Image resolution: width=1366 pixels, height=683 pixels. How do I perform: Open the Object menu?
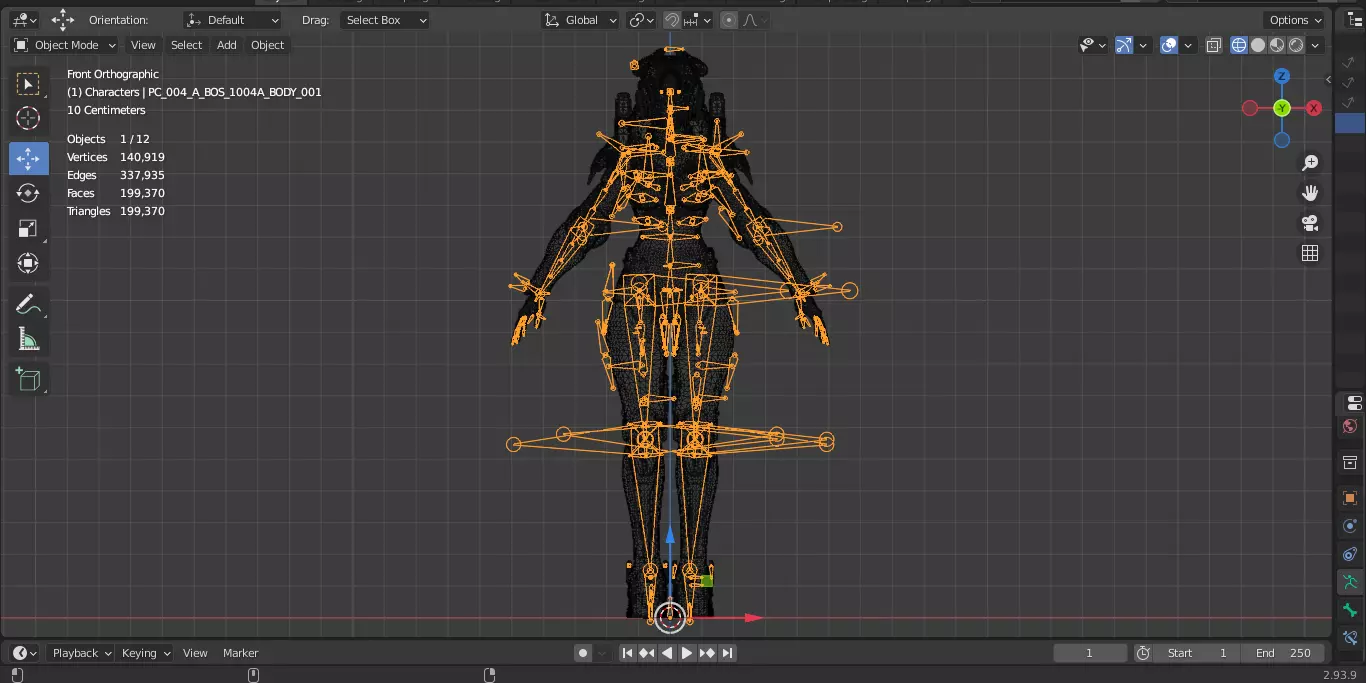[267, 45]
